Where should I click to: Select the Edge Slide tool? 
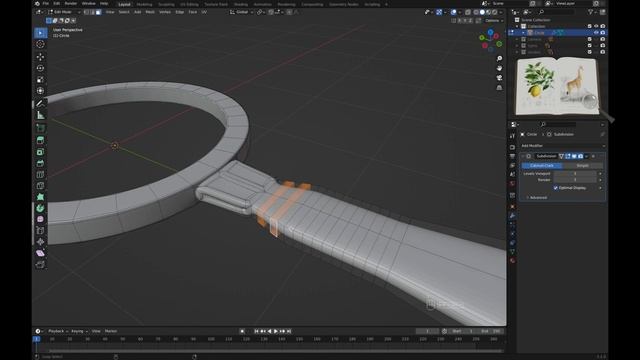tap(40, 231)
